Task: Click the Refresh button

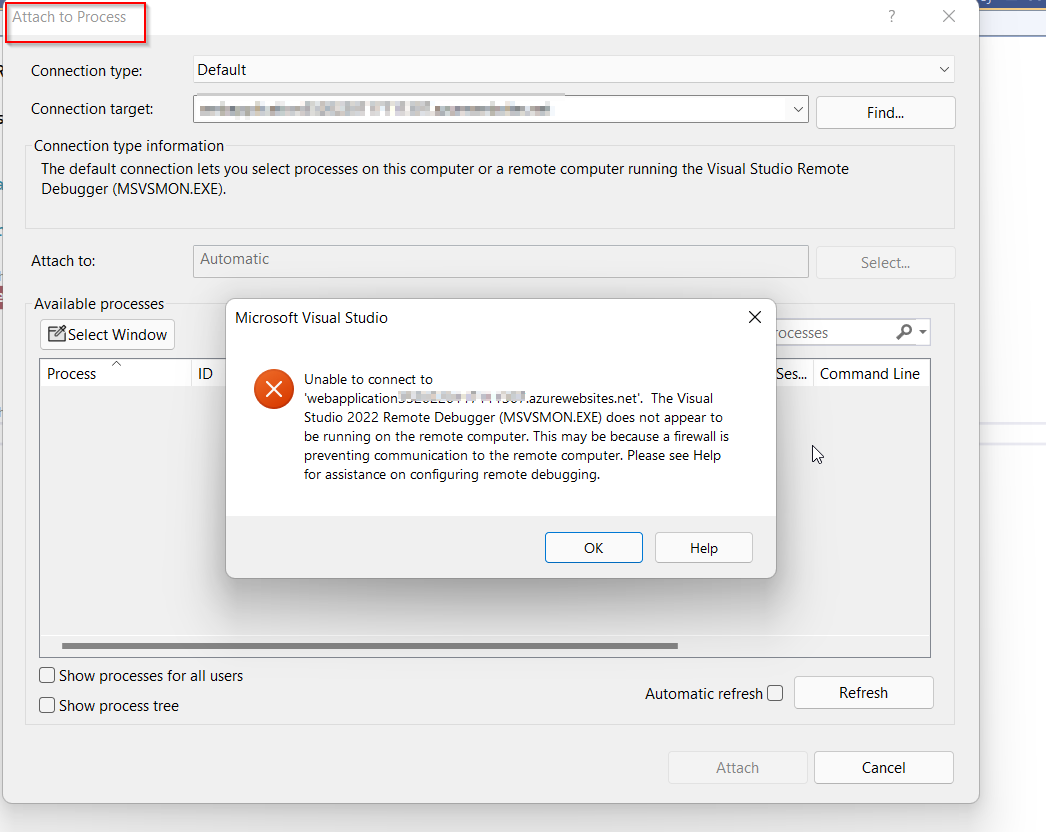Action: coord(863,693)
